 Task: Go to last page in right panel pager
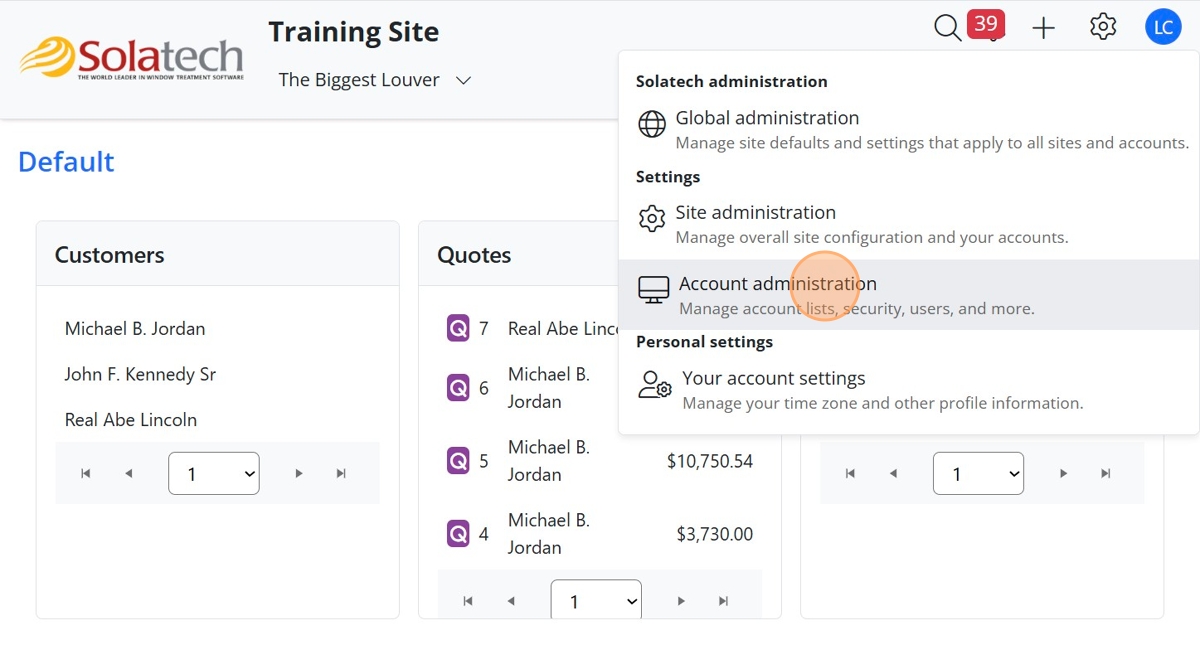1106,473
